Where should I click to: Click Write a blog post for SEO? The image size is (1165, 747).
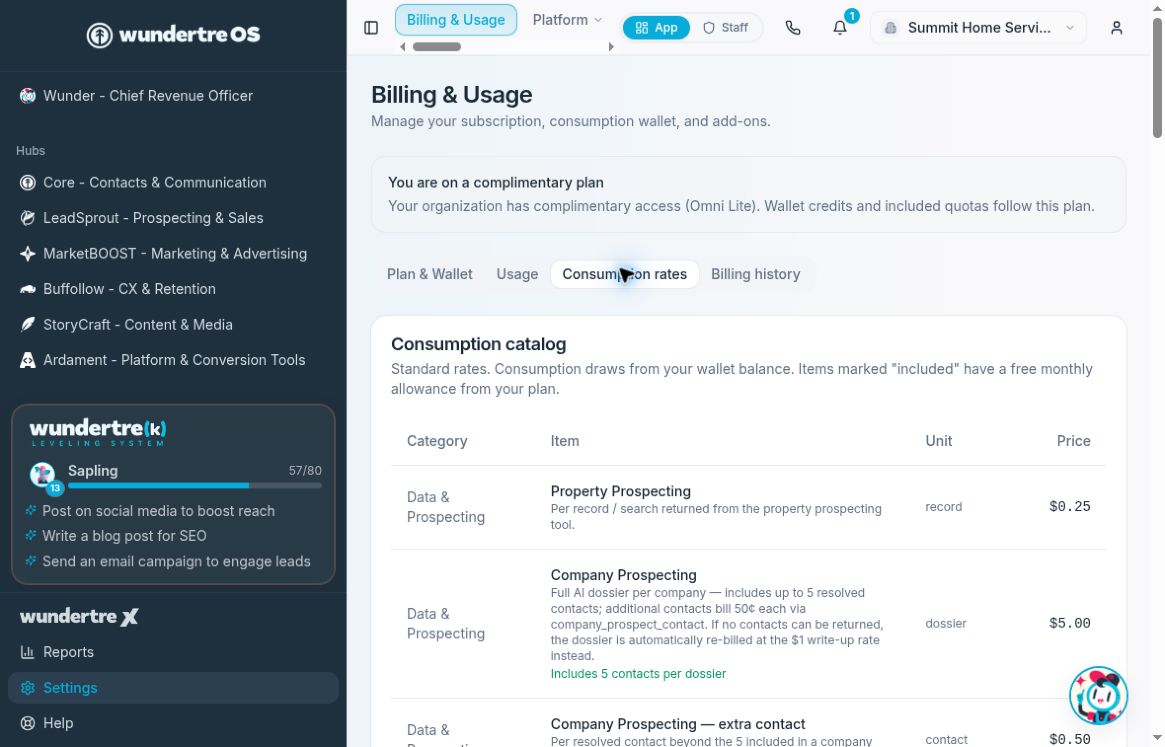pyautogui.click(x=124, y=537)
